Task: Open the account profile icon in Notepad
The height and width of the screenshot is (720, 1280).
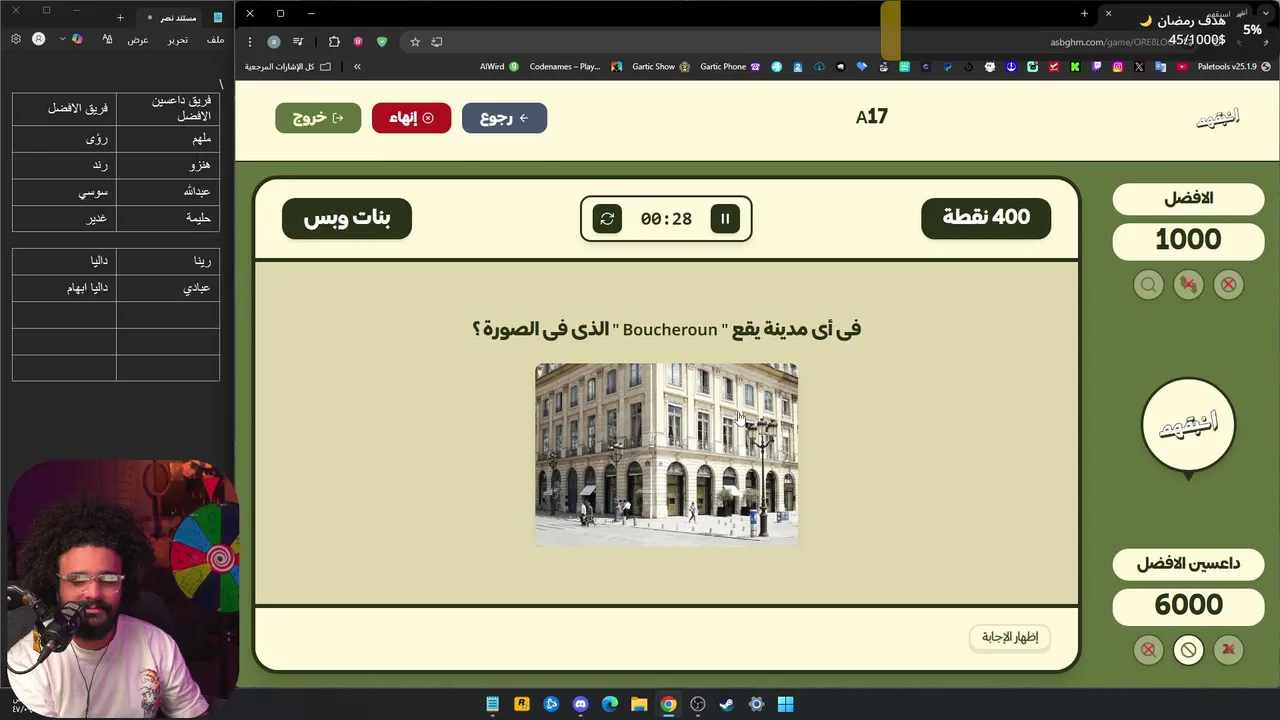Action: (39, 39)
